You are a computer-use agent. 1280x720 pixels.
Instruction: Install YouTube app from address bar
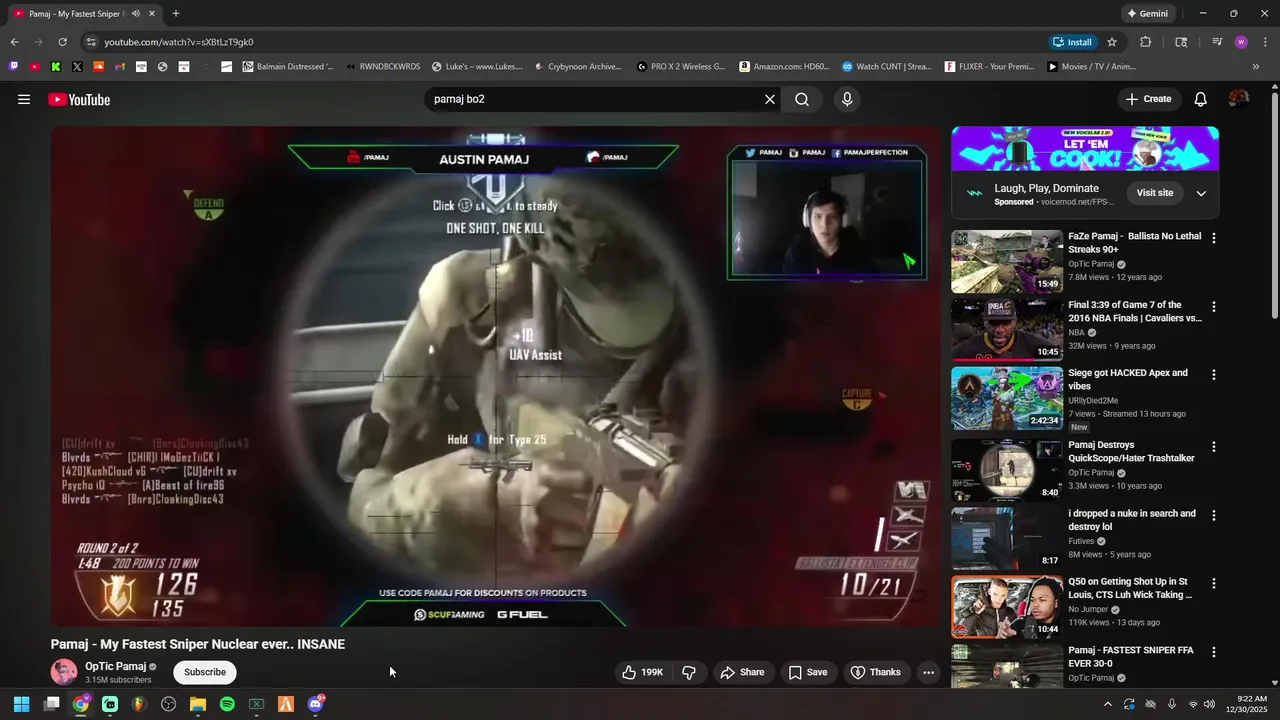pos(1072,42)
